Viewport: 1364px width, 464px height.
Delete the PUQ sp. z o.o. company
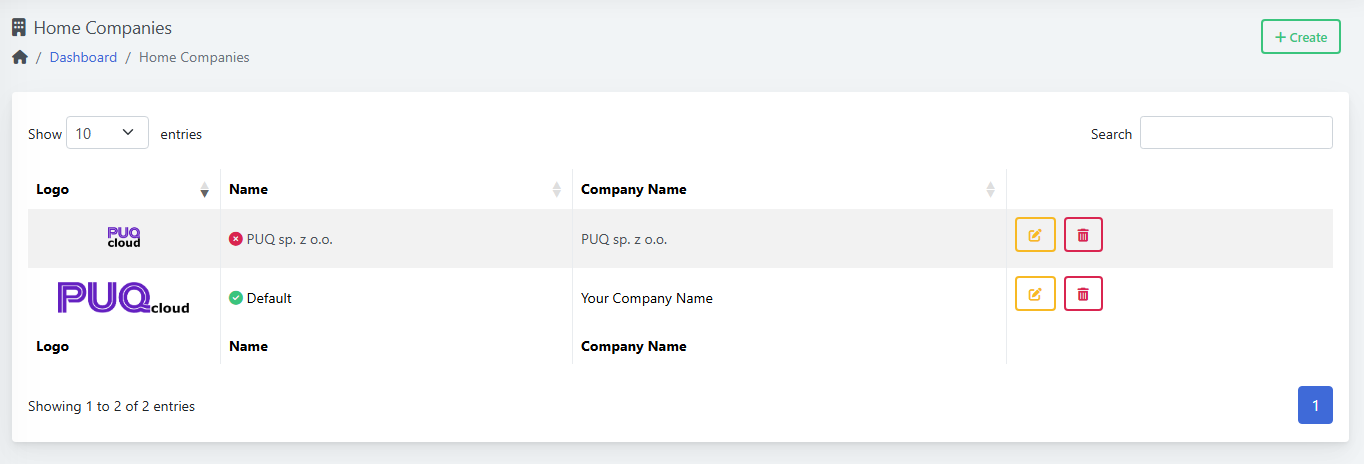(1083, 235)
